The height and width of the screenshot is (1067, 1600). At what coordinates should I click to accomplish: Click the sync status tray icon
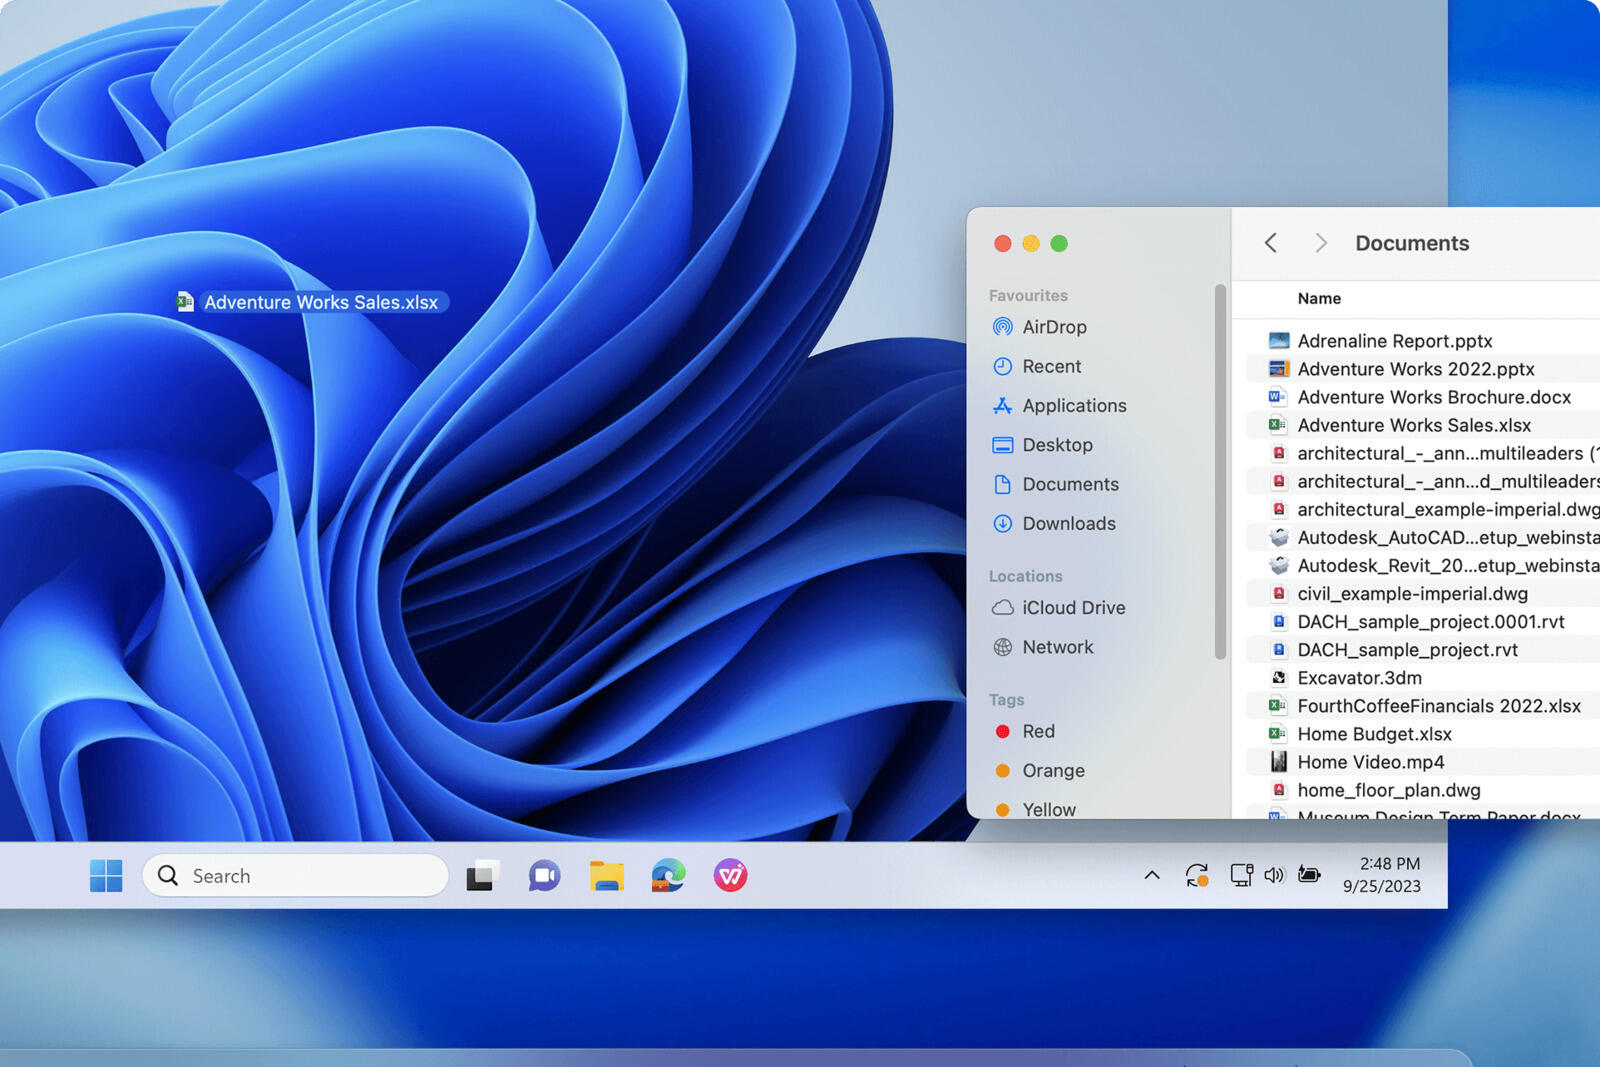(1197, 876)
